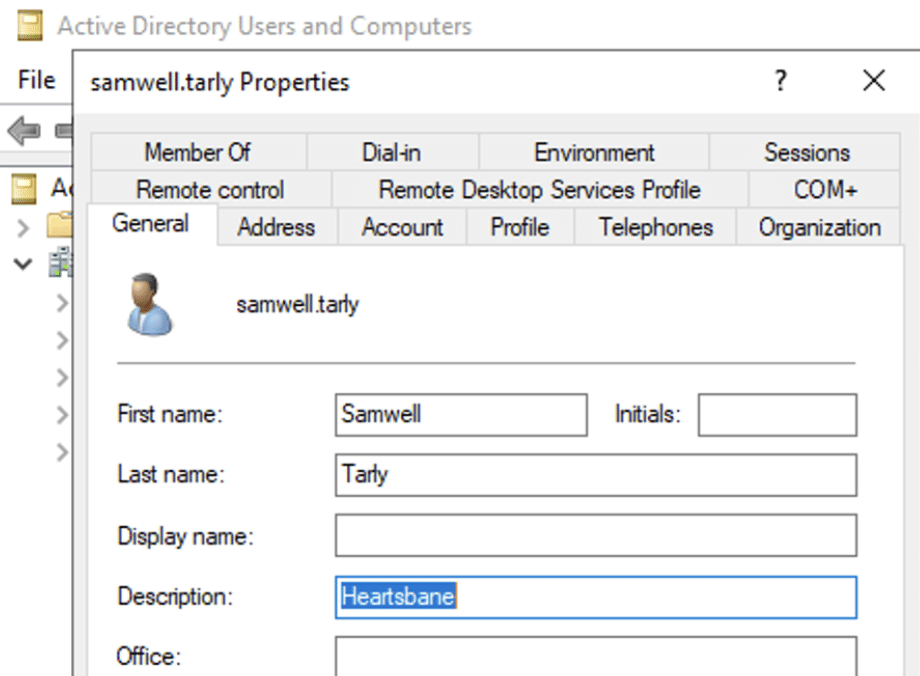The width and height of the screenshot is (920, 676).
Task: Select the root console tree icon
Action: tap(30, 188)
